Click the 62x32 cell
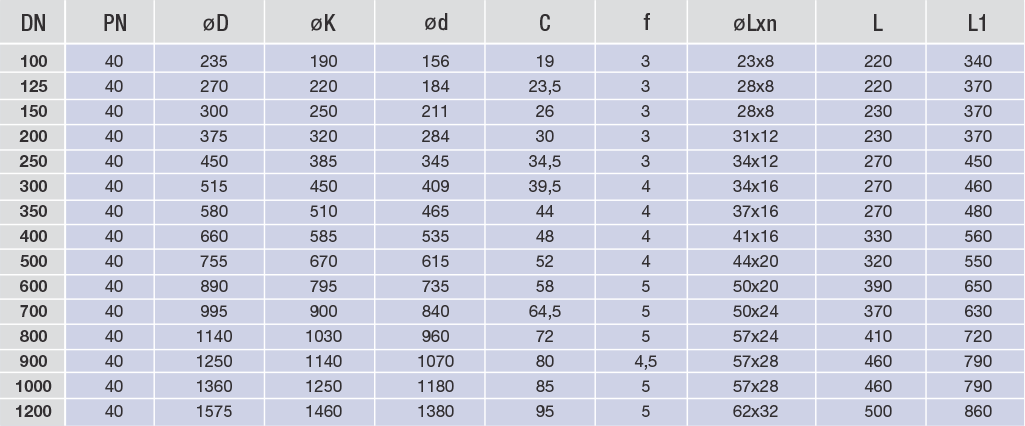The image size is (1025, 426). tap(755, 411)
